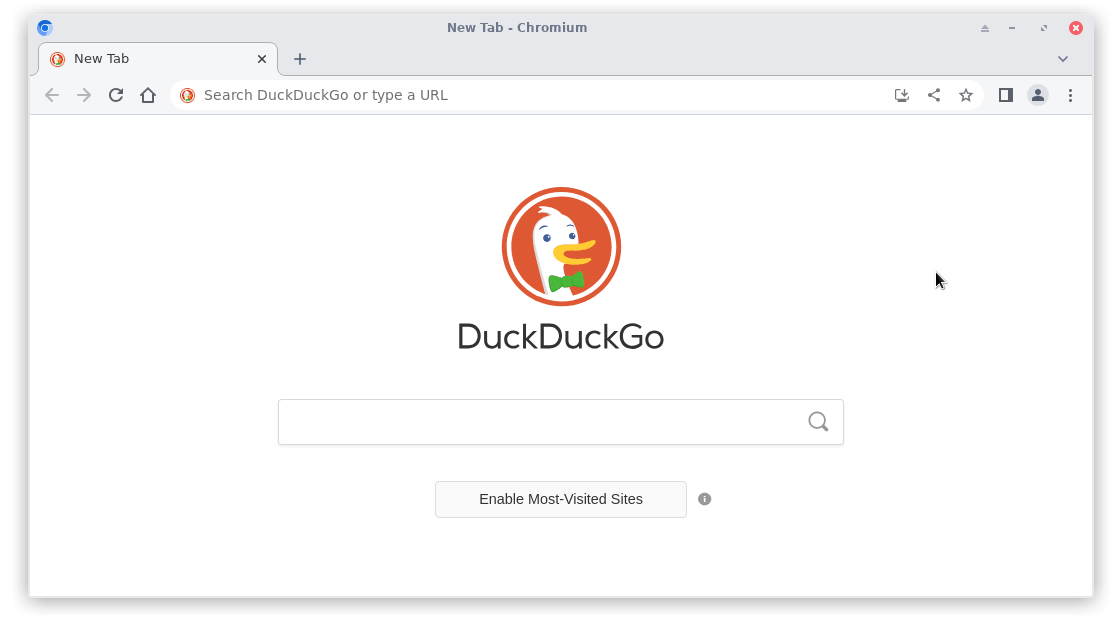Click the Chromium icon in title bar
Screen dimensions: 1120x630
pyautogui.click(x=44, y=28)
